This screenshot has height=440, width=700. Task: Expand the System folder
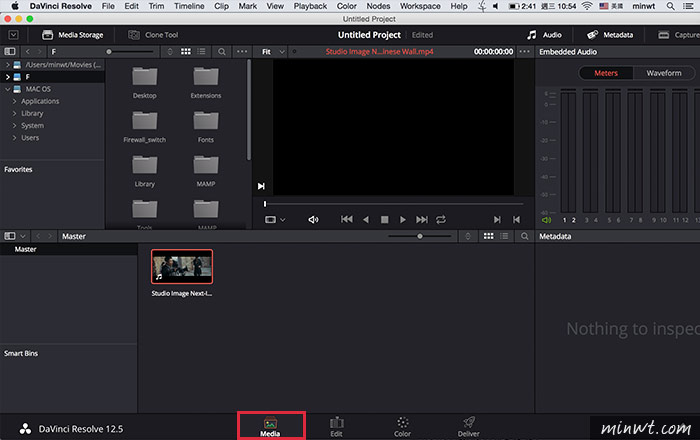click(14, 125)
